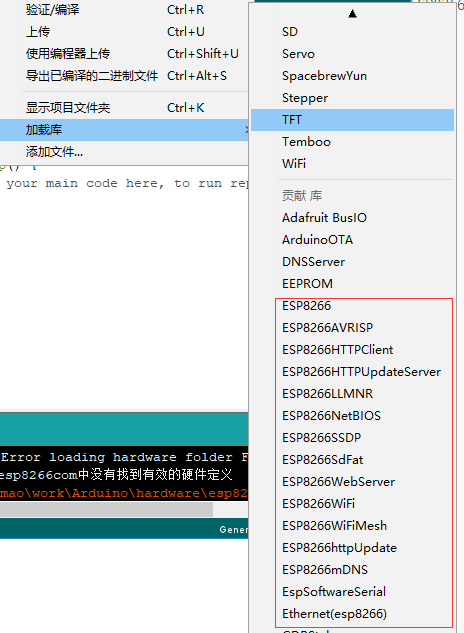The image size is (464, 633).
Task: Select ESP8266LLMNR library
Action: coord(353,394)
